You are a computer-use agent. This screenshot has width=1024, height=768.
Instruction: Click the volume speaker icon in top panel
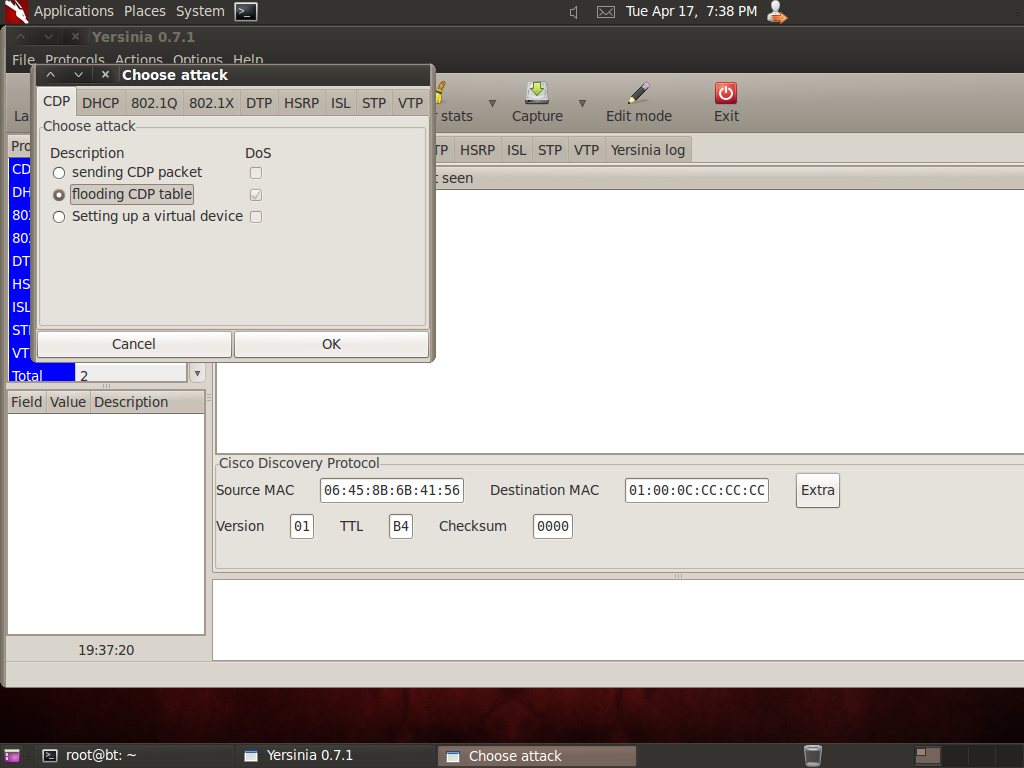coord(573,12)
